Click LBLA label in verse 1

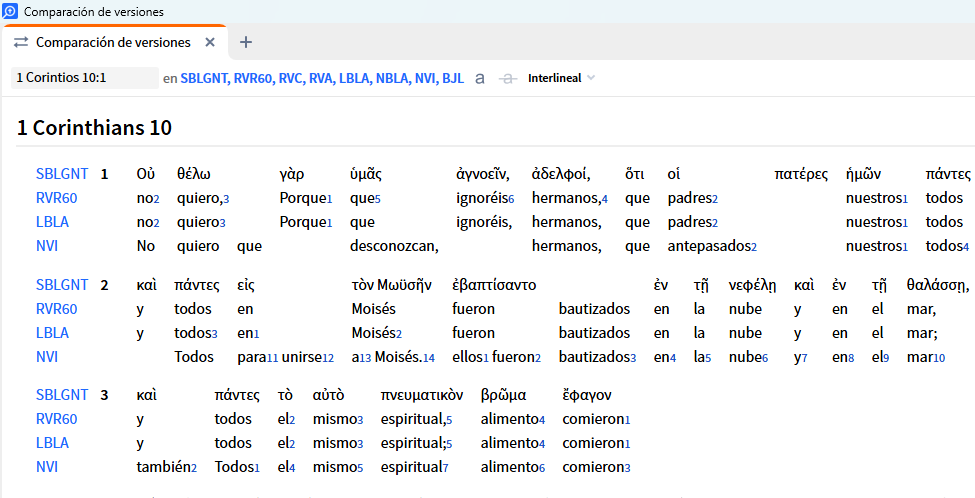[52, 222]
